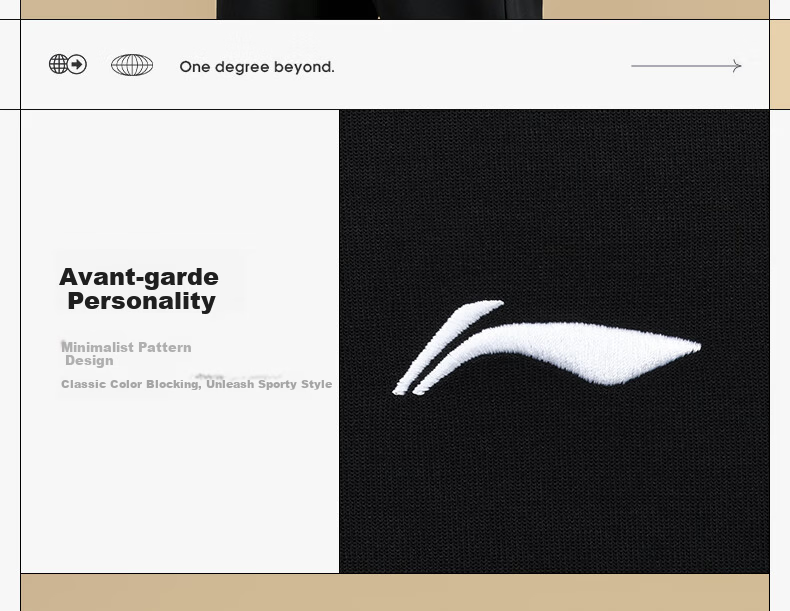Click the long right arrow
This screenshot has width=790, height=611.
click(x=686, y=66)
